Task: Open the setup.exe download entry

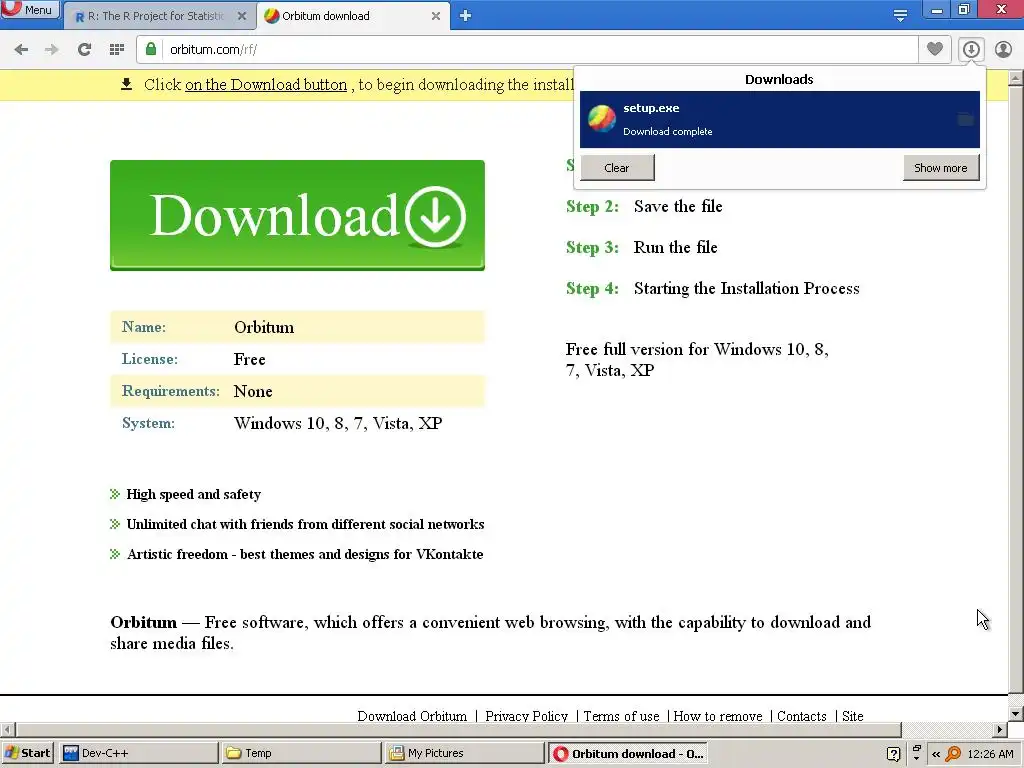Action: click(780, 120)
